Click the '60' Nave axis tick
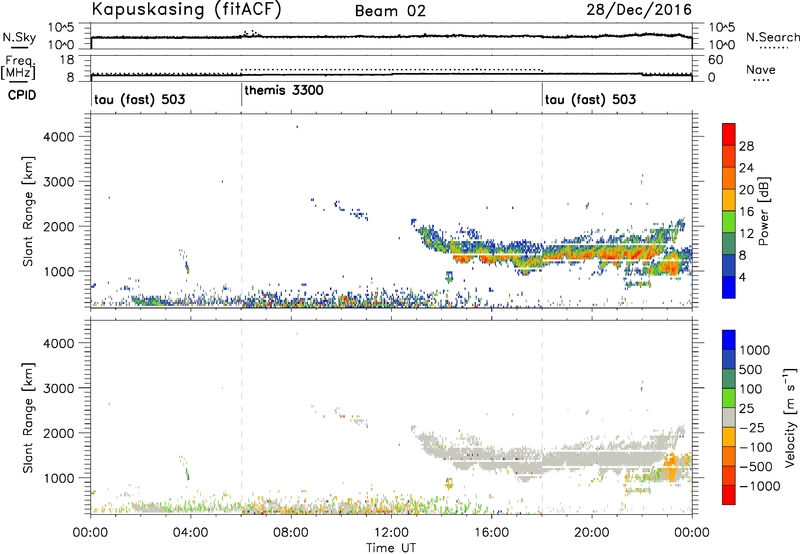 (716, 60)
